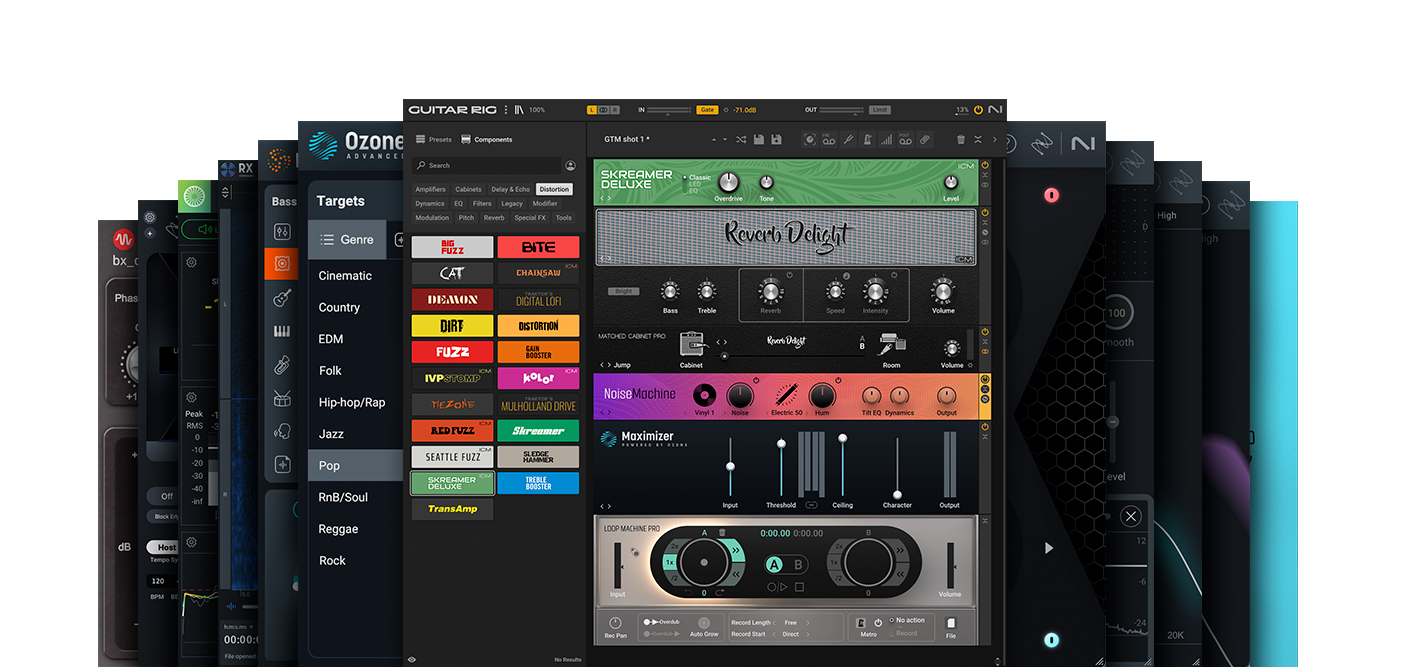Click the Maximizer Ceiling slider handle
The image size is (1410, 667).
pyautogui.click(x=842, y=438)
